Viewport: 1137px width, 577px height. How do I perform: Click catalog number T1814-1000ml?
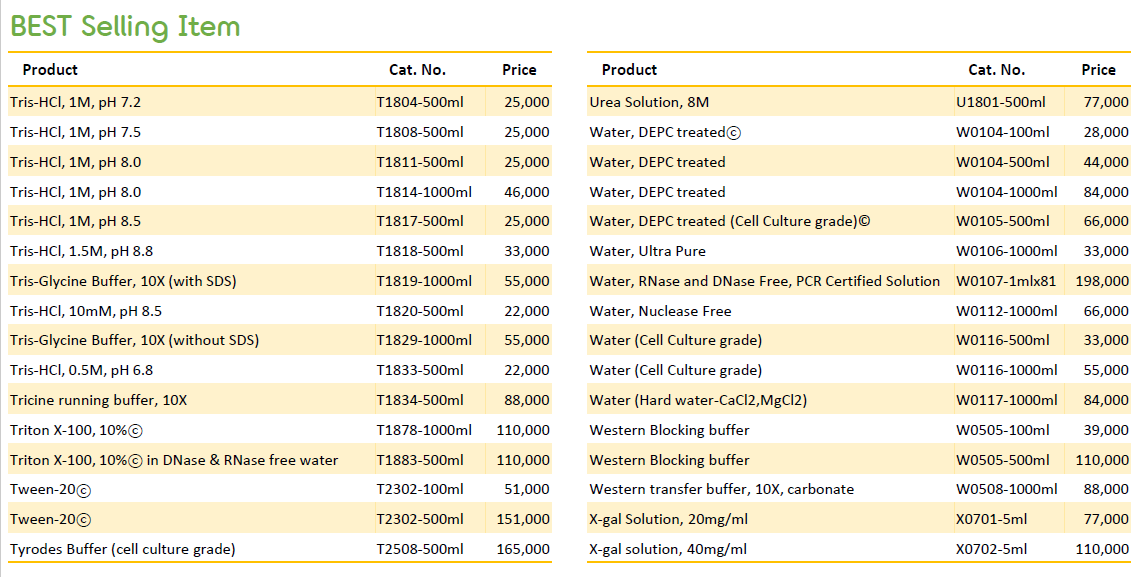[x=423, y=192]
